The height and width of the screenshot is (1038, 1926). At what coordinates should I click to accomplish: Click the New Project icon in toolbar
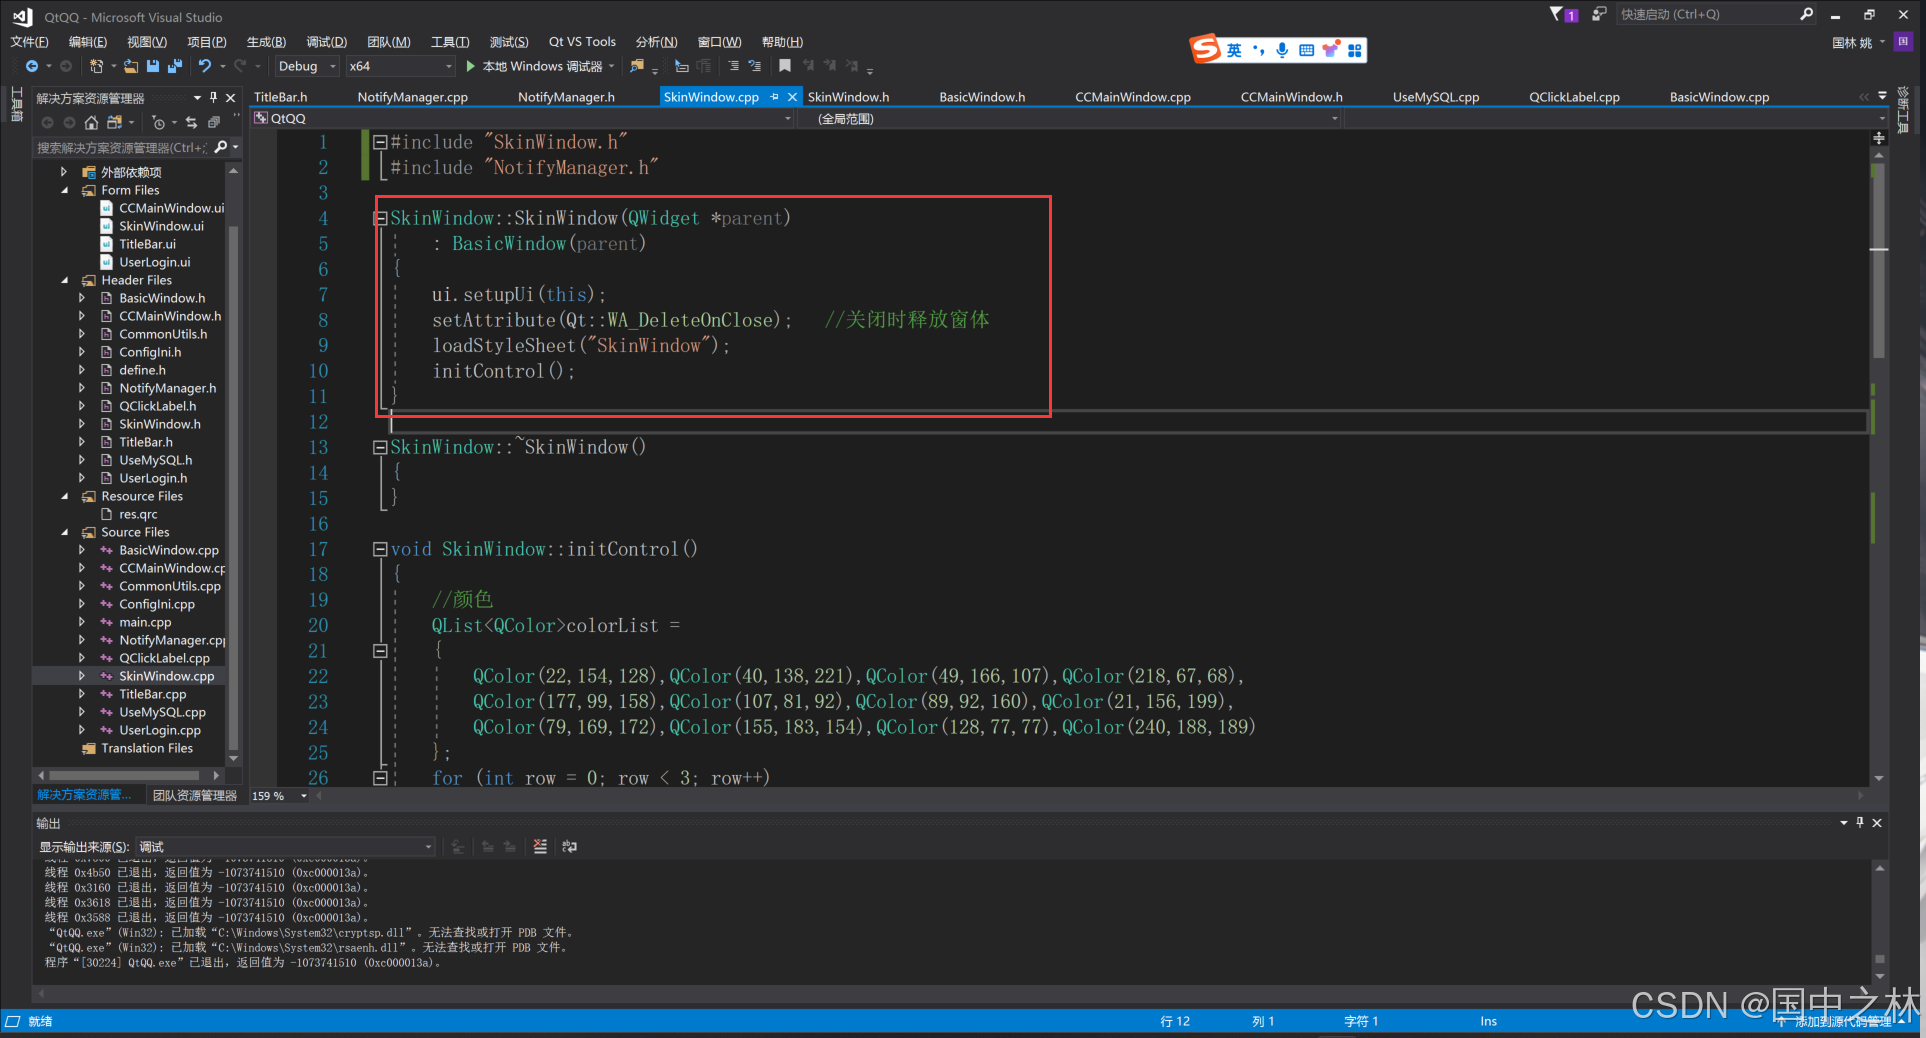coord(96,66)
